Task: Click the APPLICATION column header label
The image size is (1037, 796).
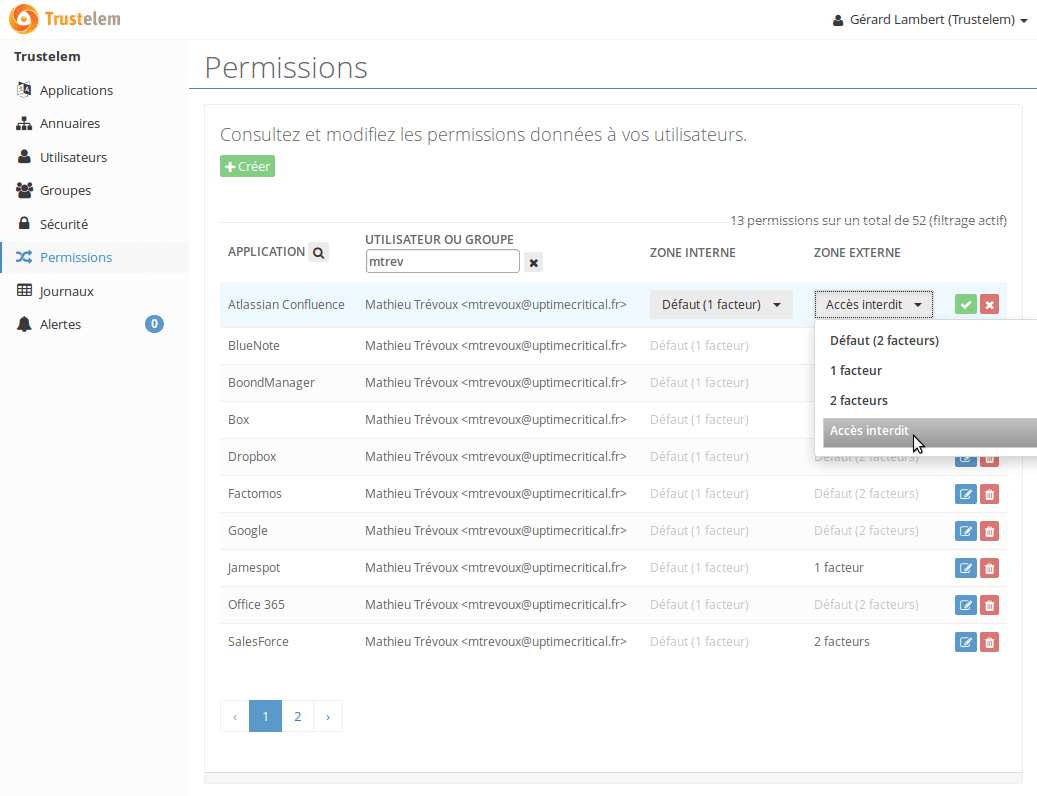Action: coord(267,252)
